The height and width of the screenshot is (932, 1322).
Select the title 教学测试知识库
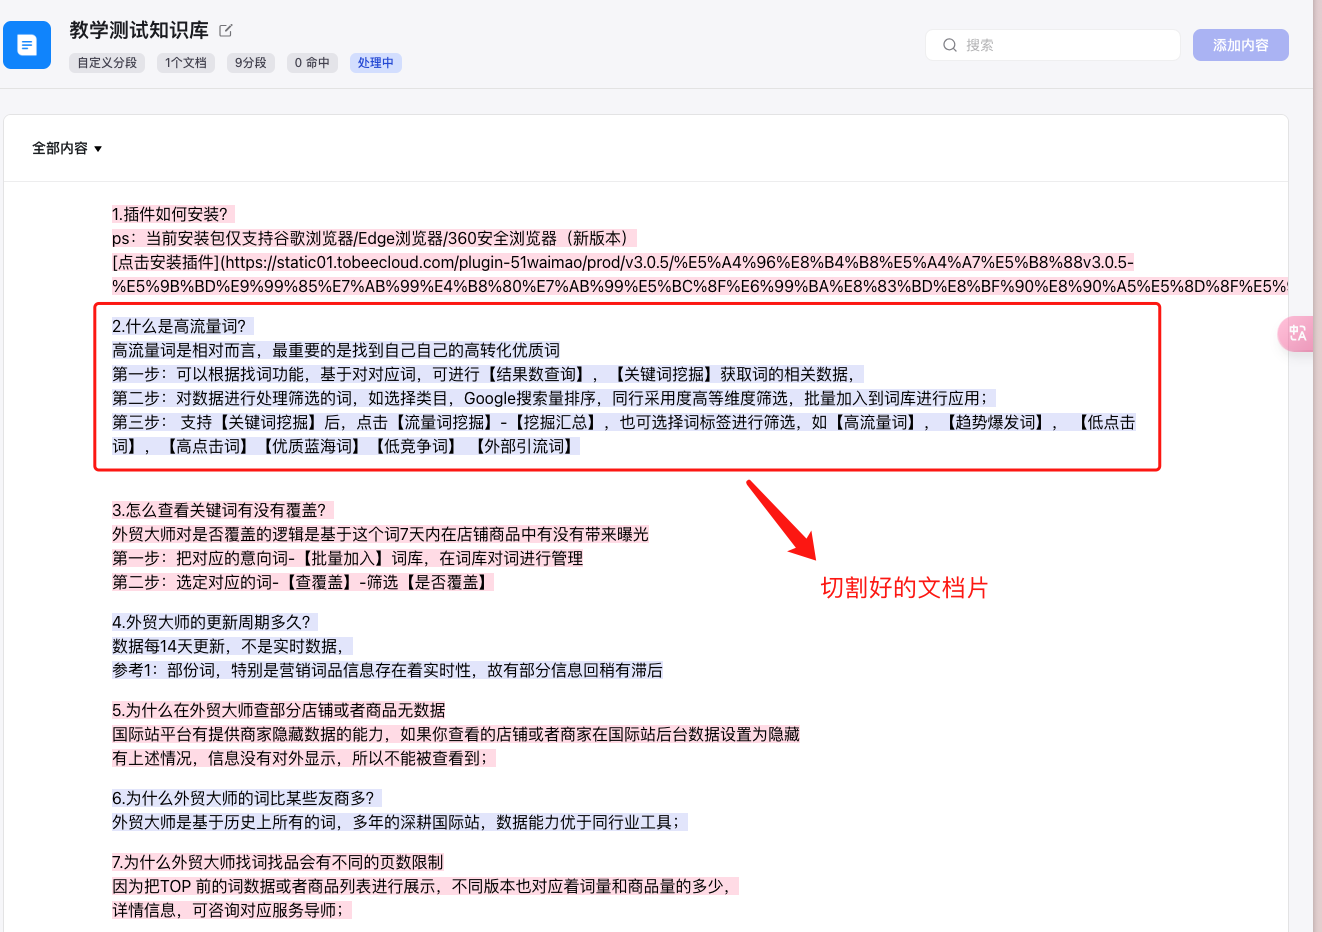(x=139, y=30)
